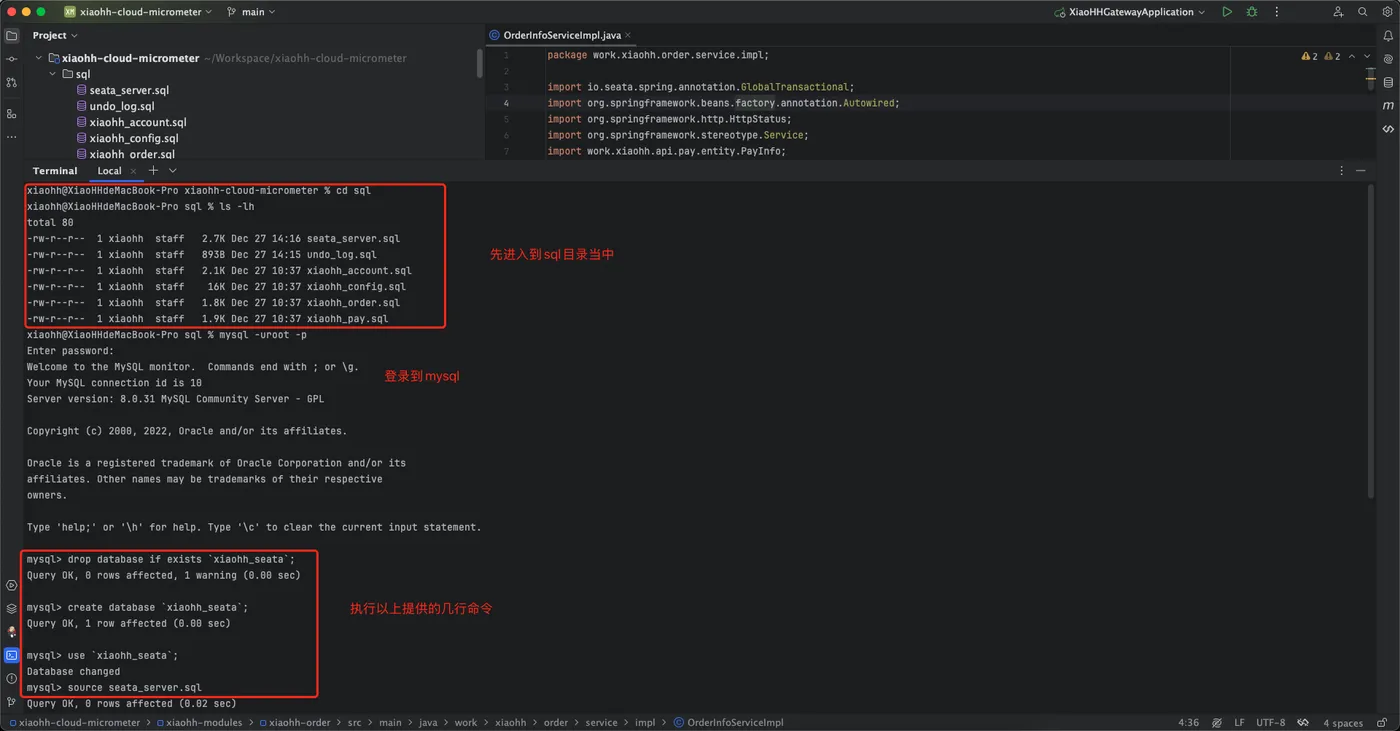Select seata_server.sql in project tree

129,90
